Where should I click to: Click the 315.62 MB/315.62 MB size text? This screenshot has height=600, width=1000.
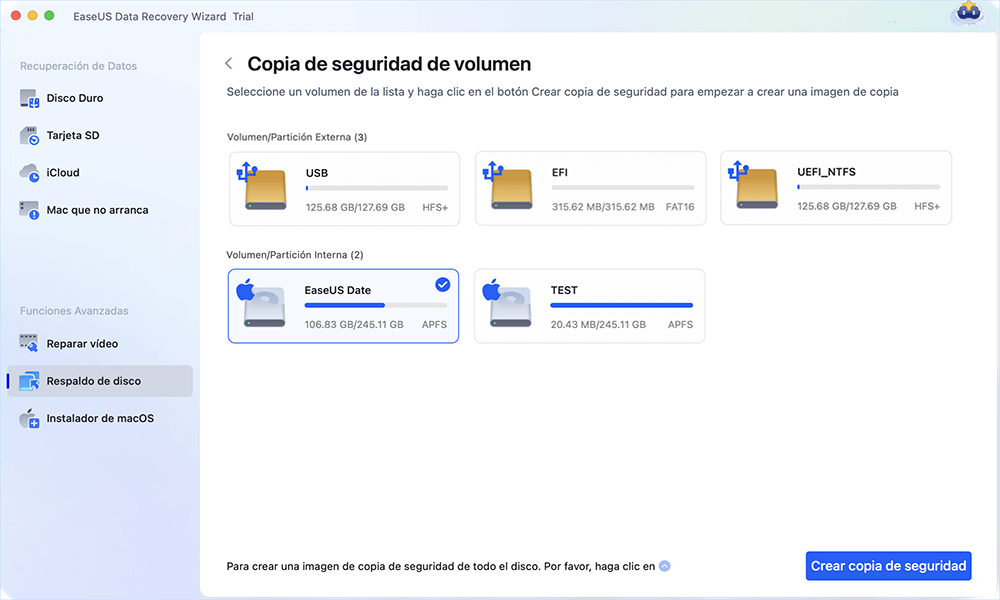603,207
